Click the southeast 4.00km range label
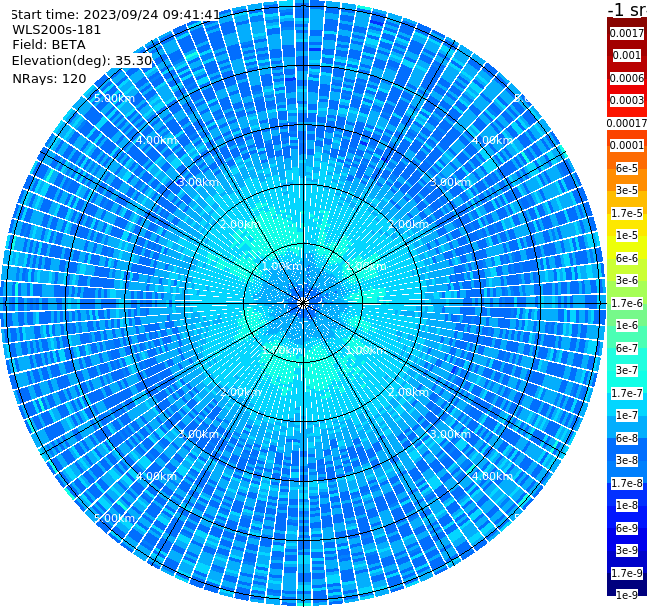The height and width of the screenshot is (607, 647). point(492,476)
